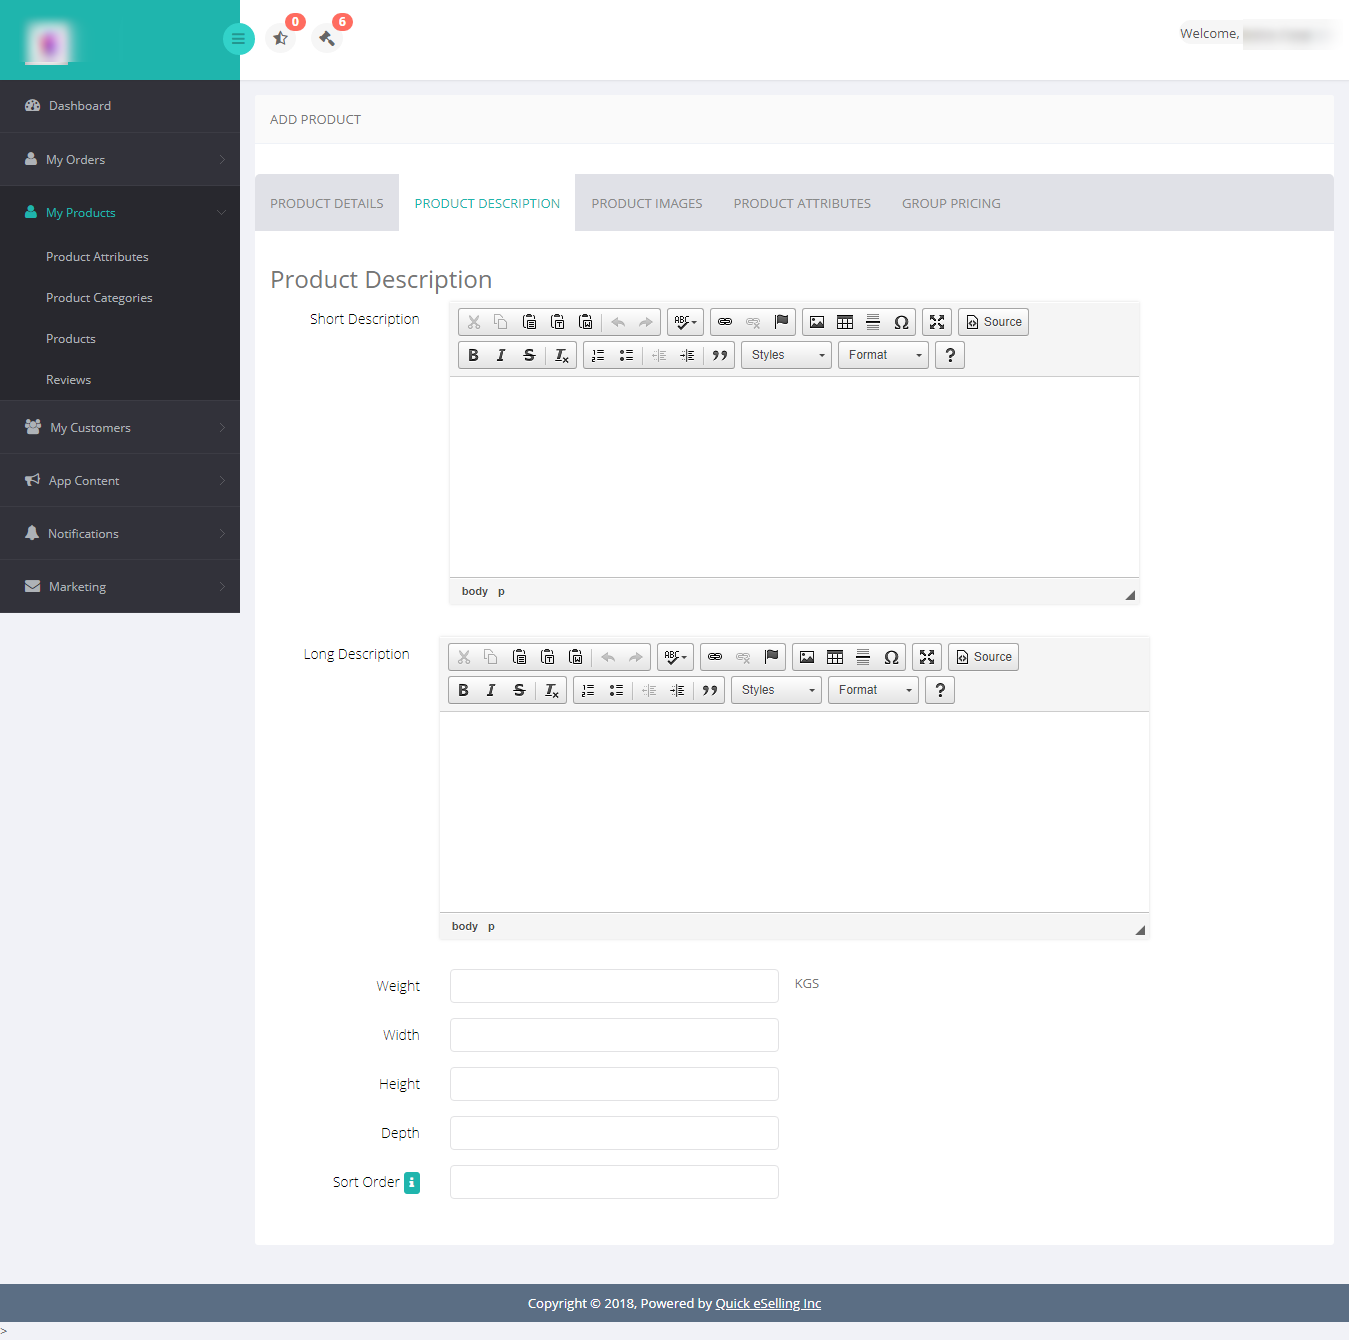Open the Quick eSelling Inc footer link
Image resolution: width=1349 pixels, height=1340 pixels.
click(x=768, y=1303)
